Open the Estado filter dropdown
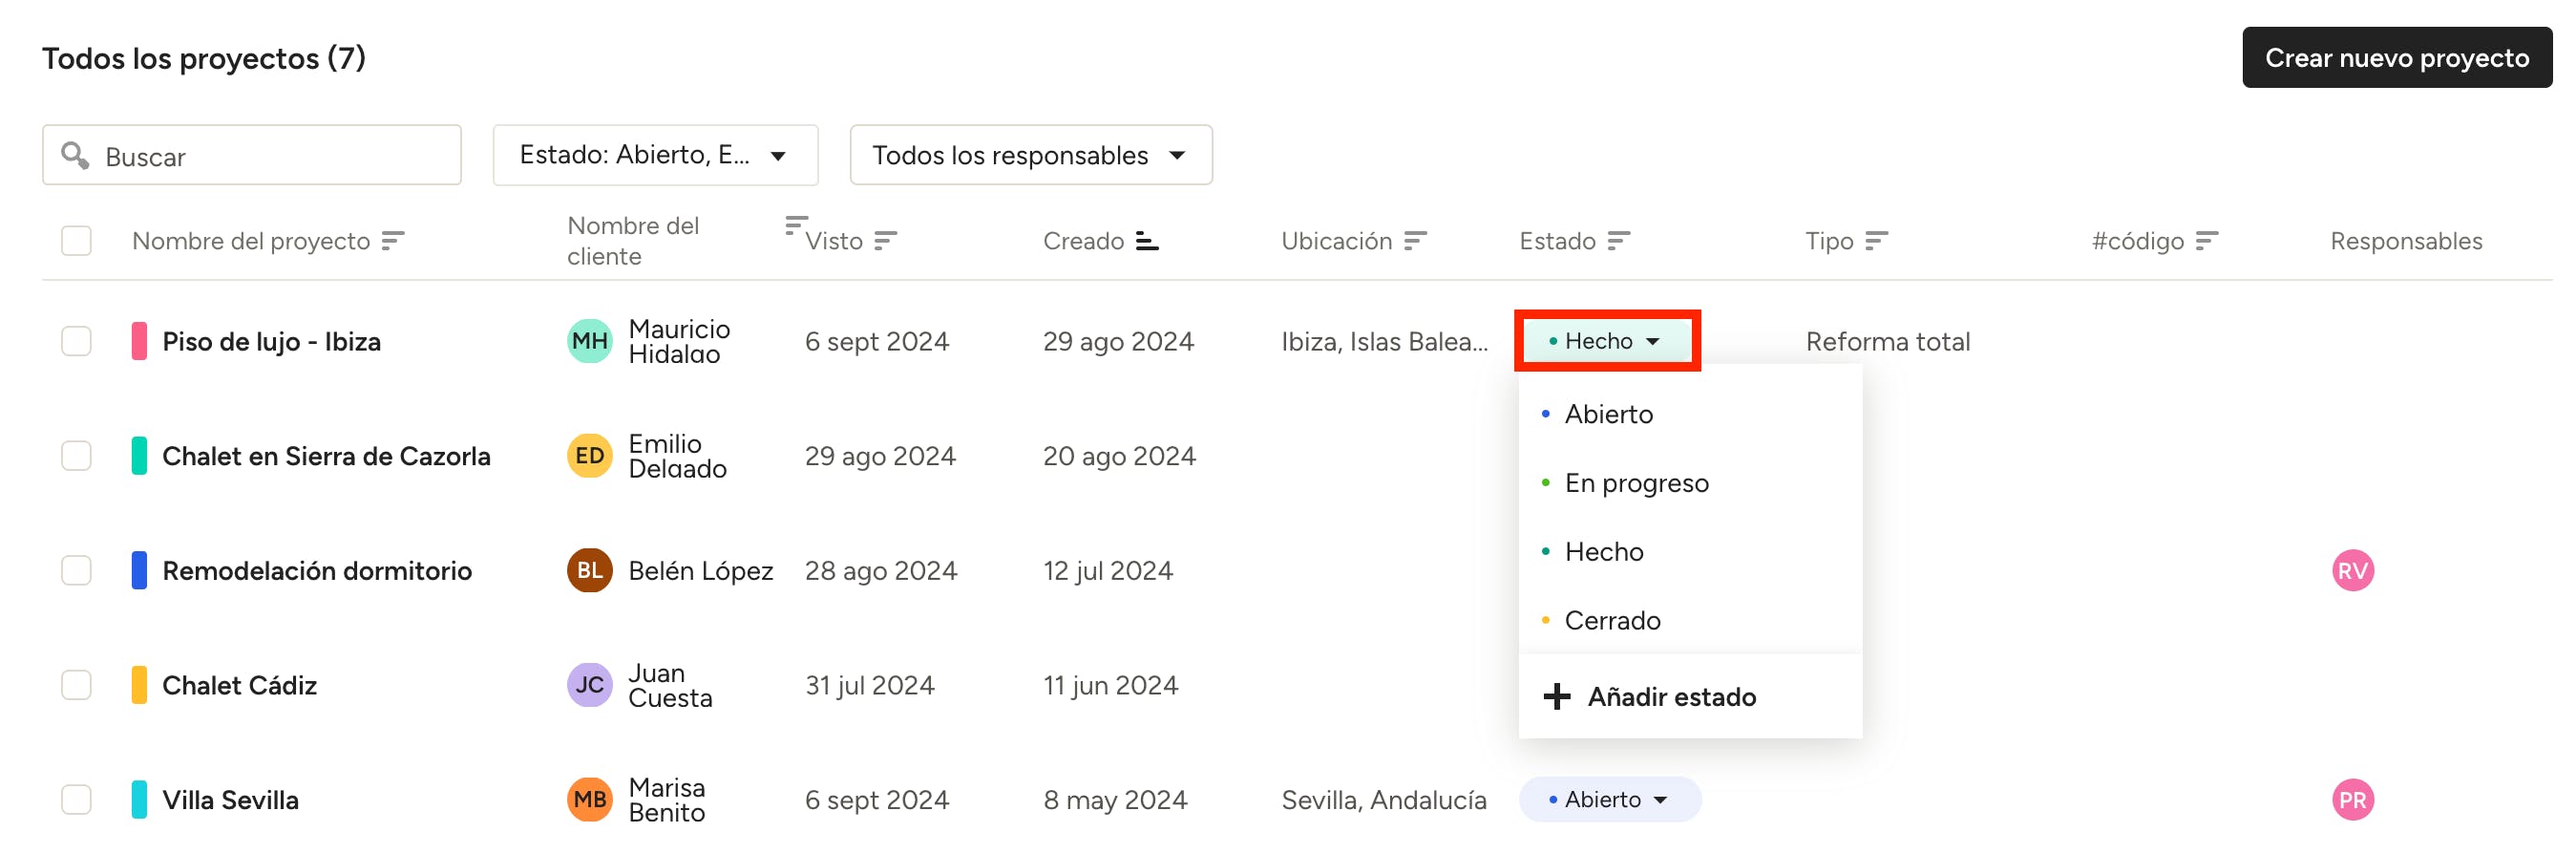 pos(655,156)
